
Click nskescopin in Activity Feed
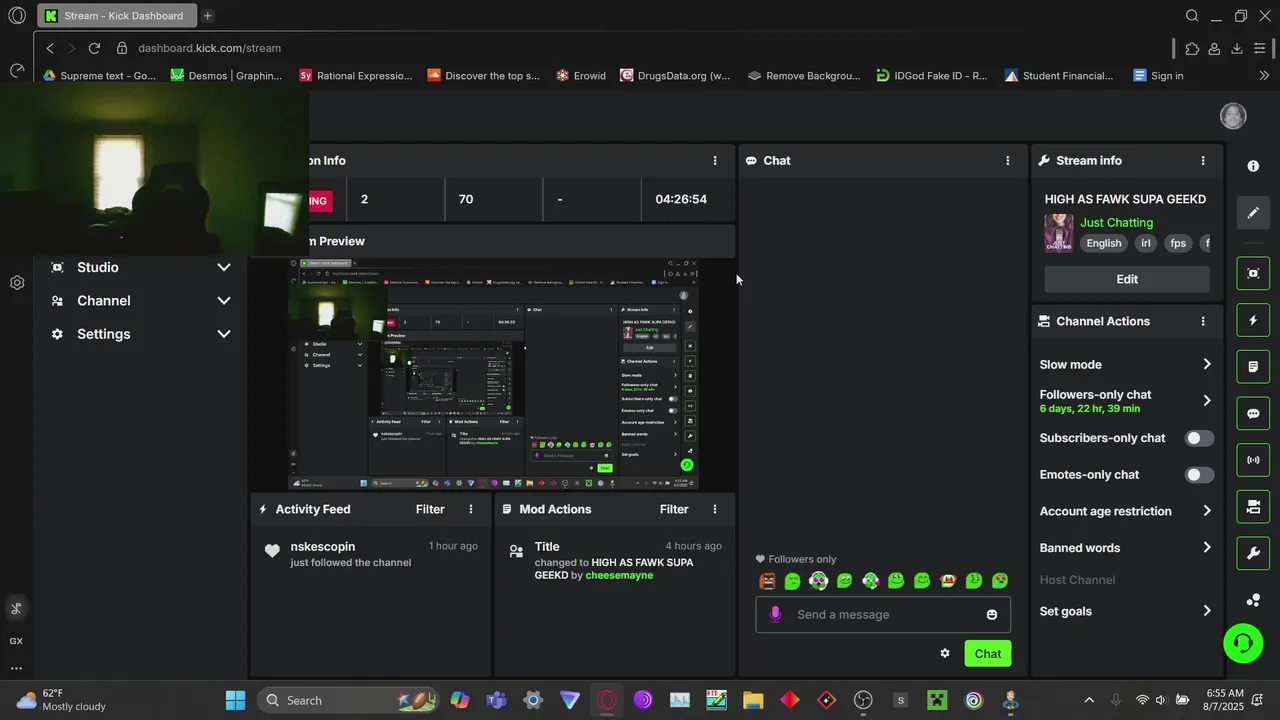[323, 546]
